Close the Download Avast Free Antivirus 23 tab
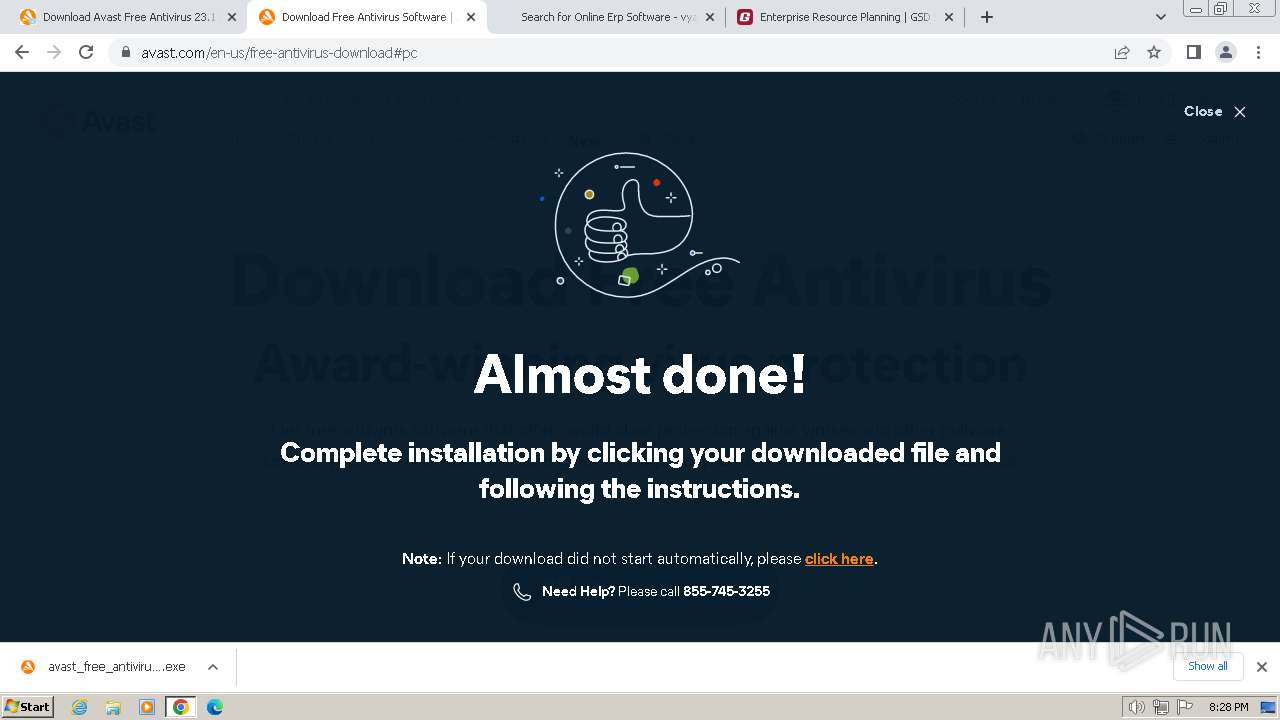The height and width of the screenshot is (720, 1280). 232,17
